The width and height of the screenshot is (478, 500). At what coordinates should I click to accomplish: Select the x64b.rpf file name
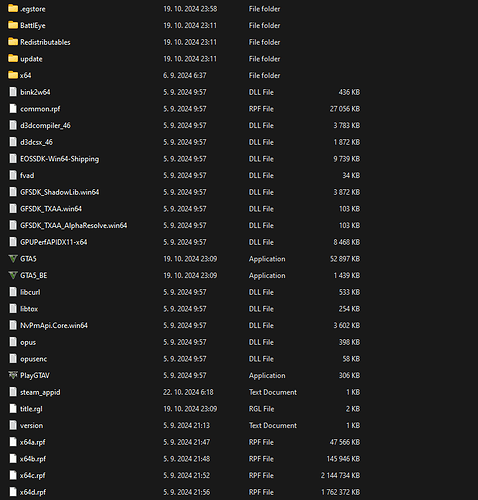click(x=33, y=459)
